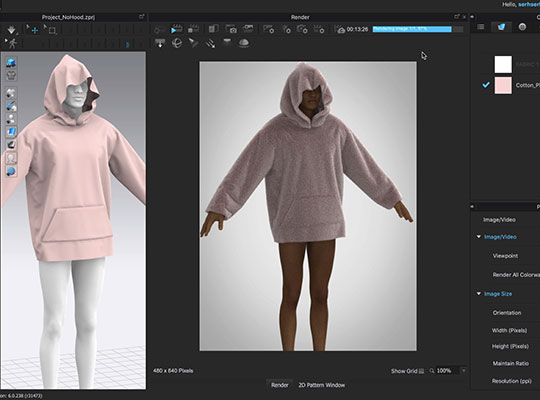
Task: Select the Cotton fabric name label
Action: tap(528, 85)
